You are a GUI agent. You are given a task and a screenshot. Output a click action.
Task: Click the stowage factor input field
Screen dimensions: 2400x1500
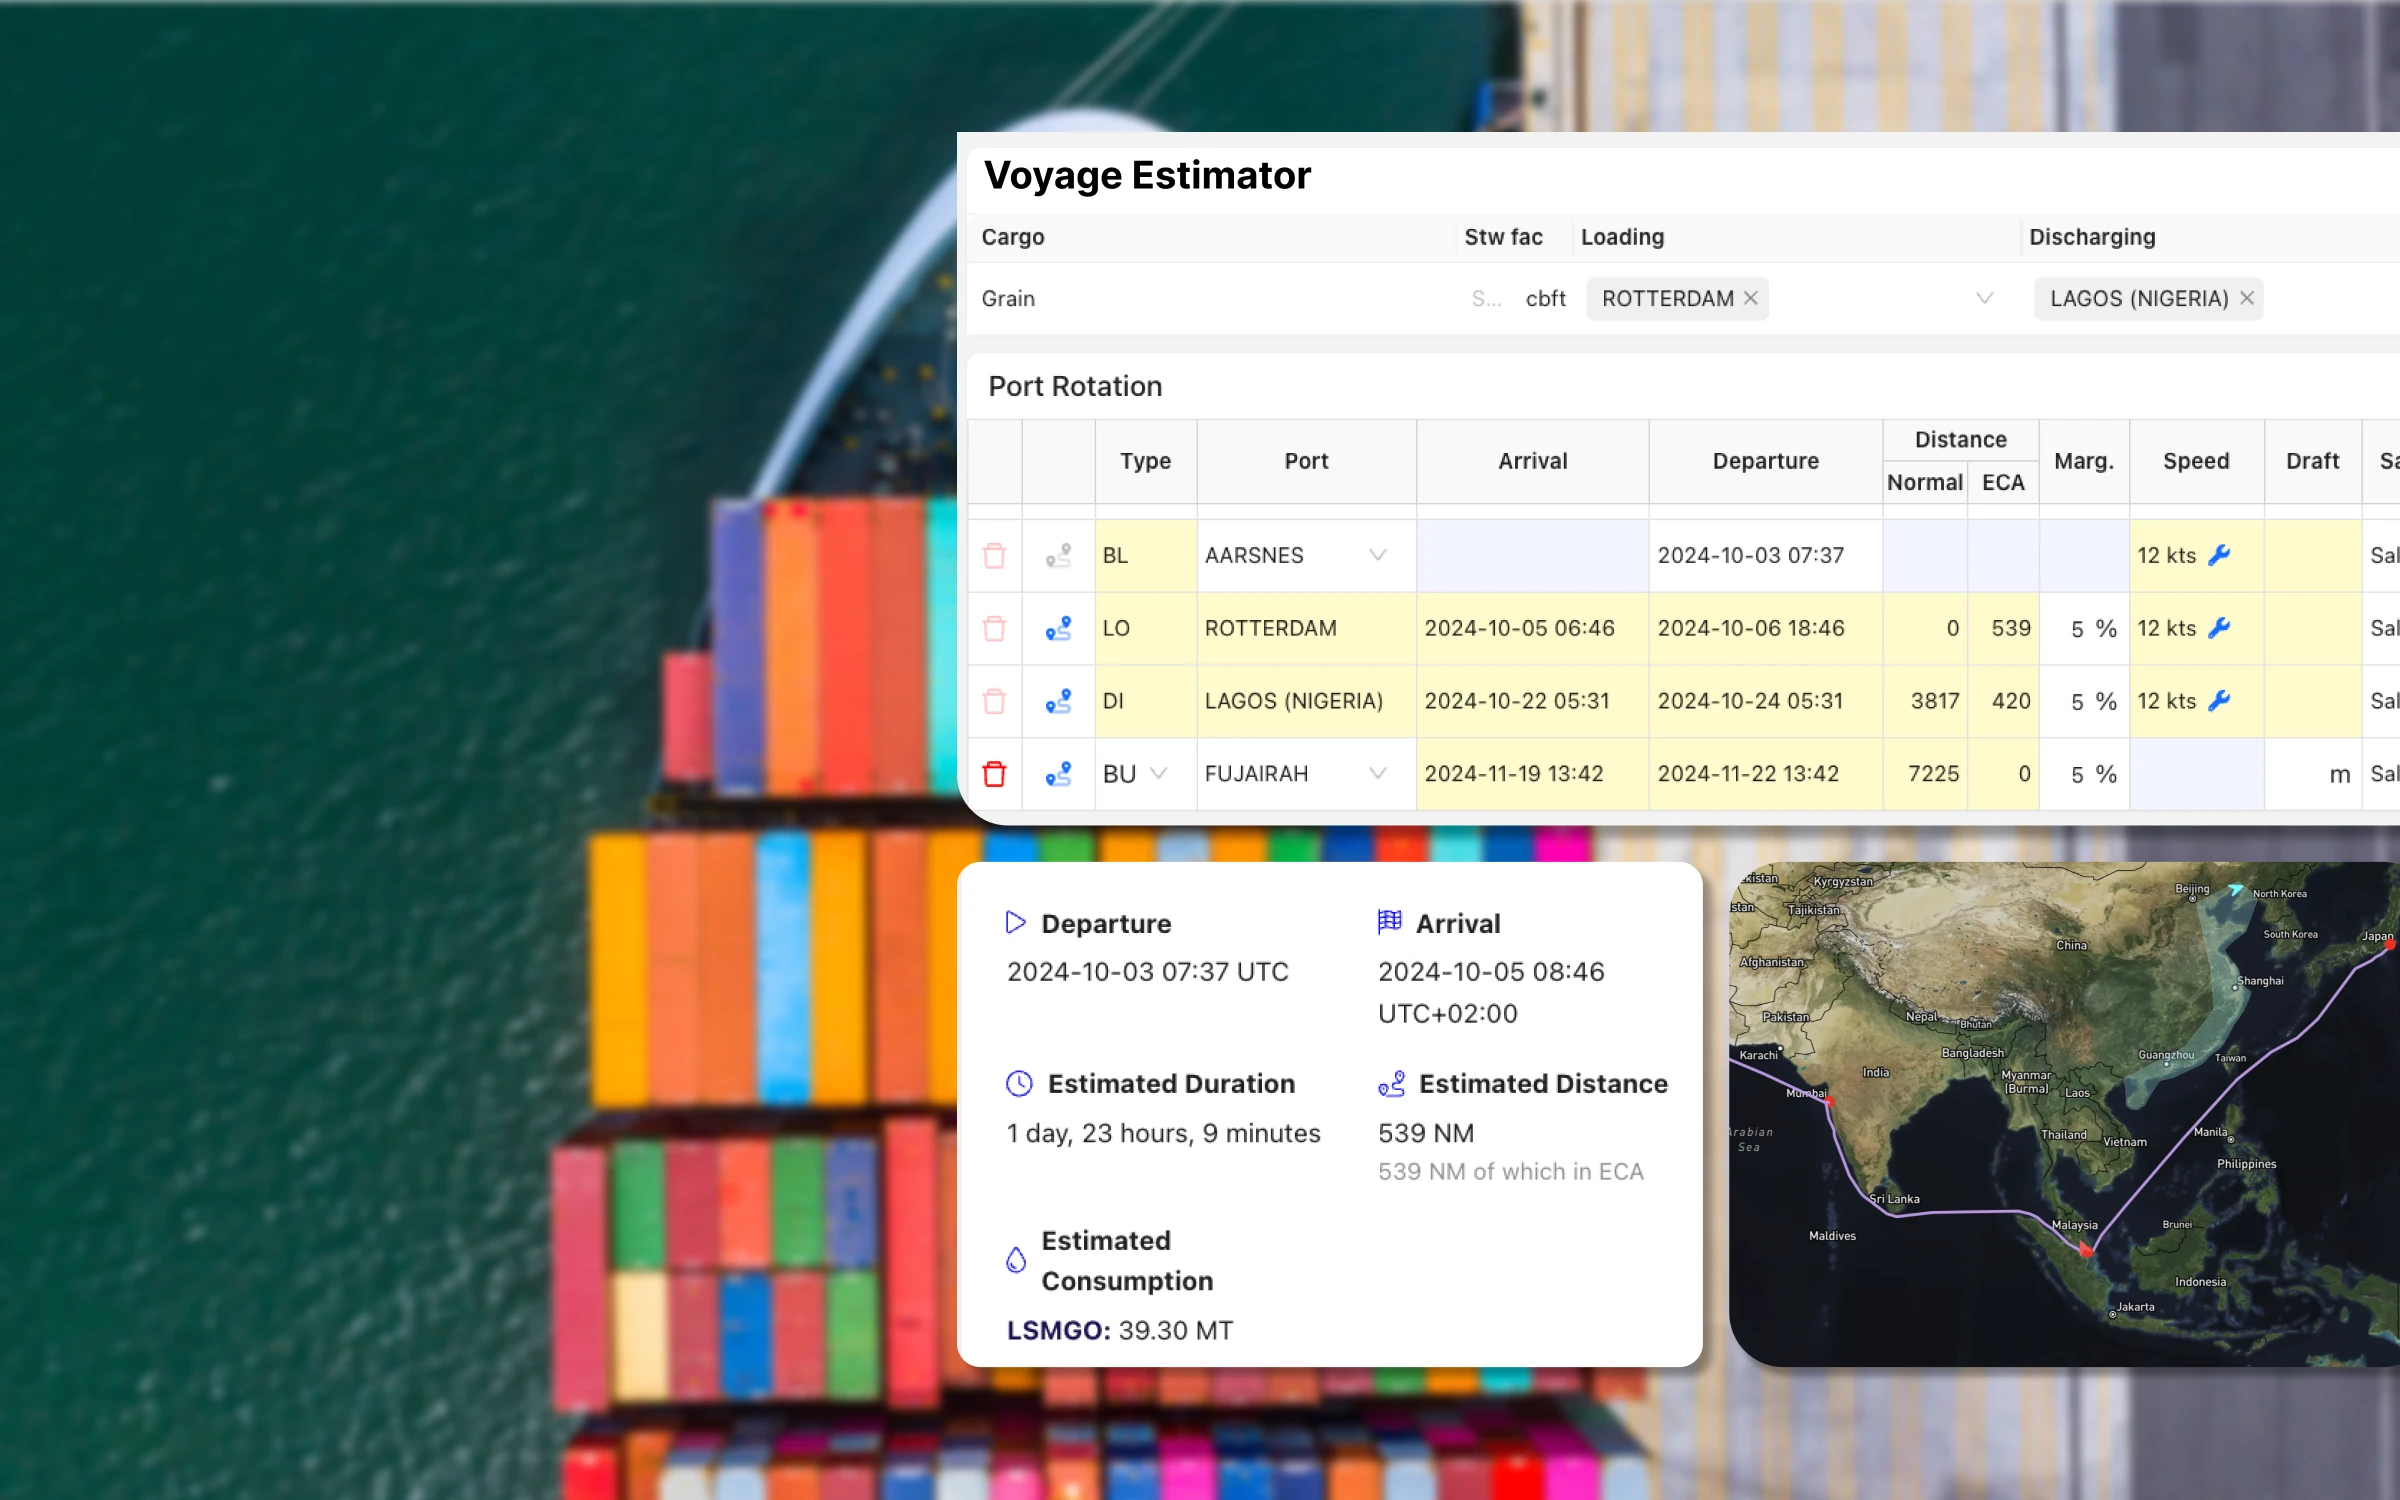click(x=1487, y=298)
